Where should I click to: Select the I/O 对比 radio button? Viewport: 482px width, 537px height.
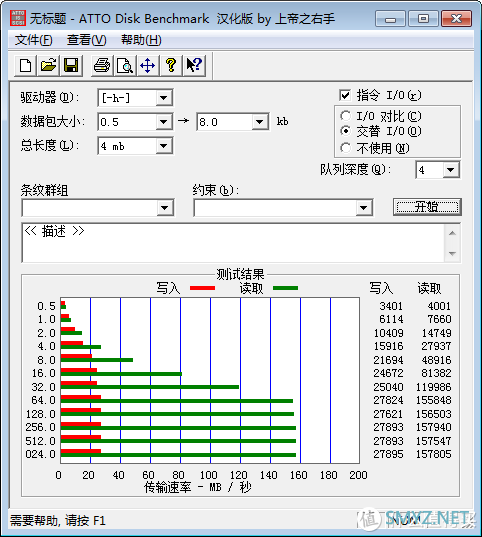click(346, 116)
